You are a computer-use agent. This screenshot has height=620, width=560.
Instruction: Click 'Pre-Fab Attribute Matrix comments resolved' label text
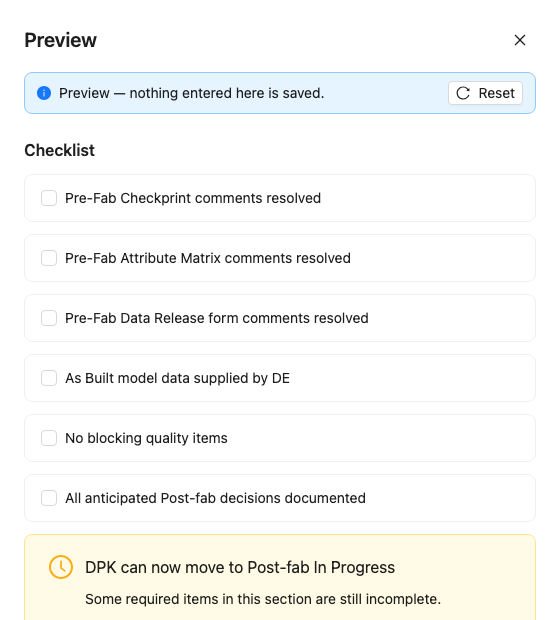(x=208, y=258)
